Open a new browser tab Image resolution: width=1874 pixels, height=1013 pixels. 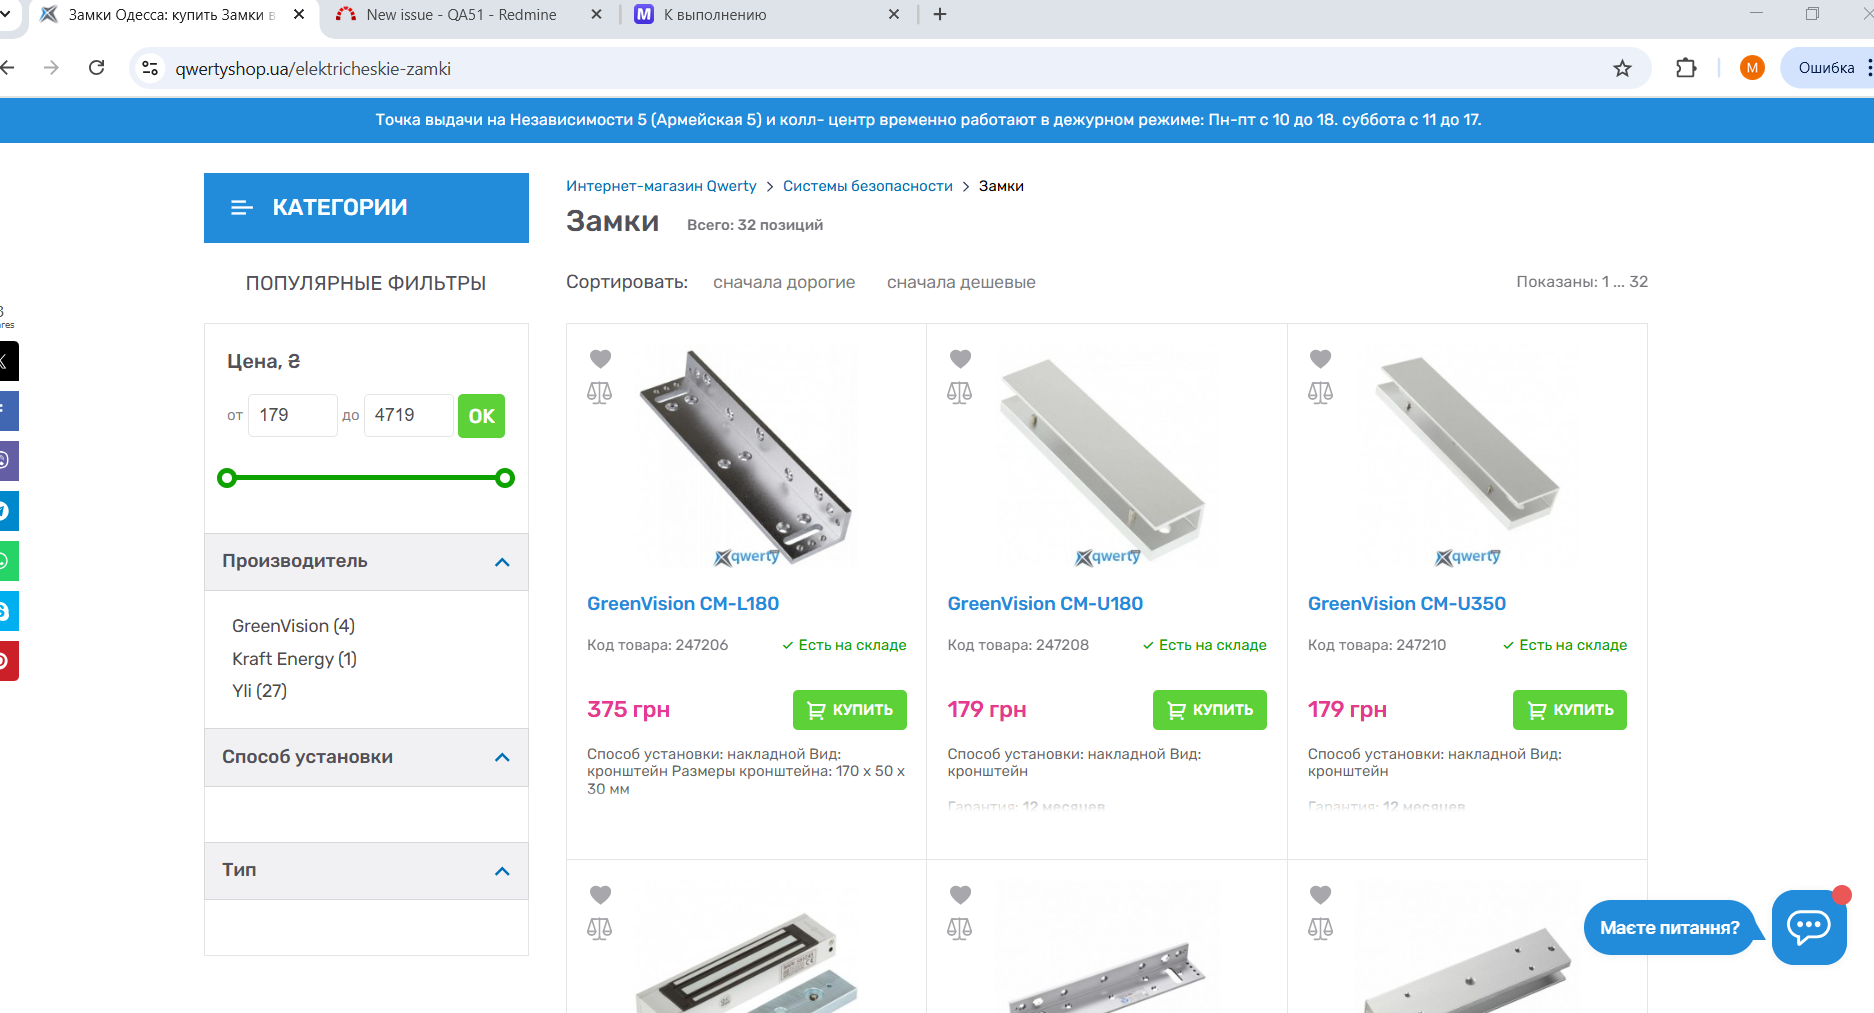[940, 15]
